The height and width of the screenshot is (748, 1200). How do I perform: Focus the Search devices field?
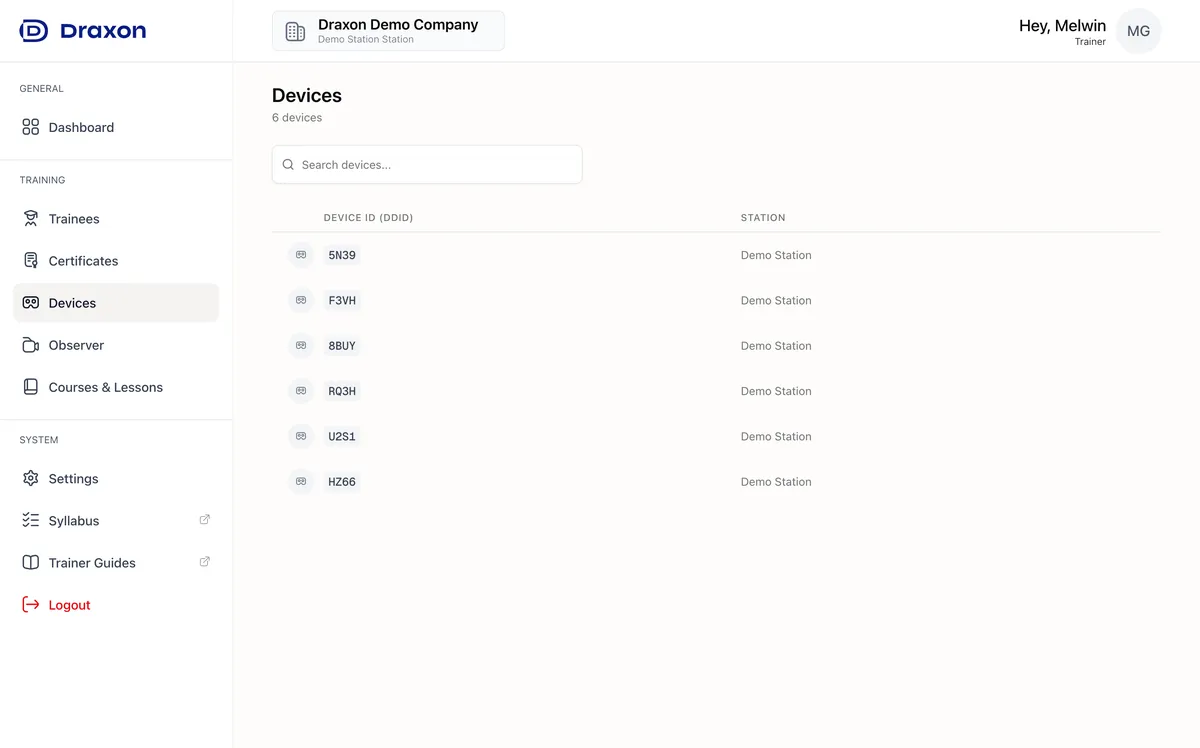coord(427,164)
